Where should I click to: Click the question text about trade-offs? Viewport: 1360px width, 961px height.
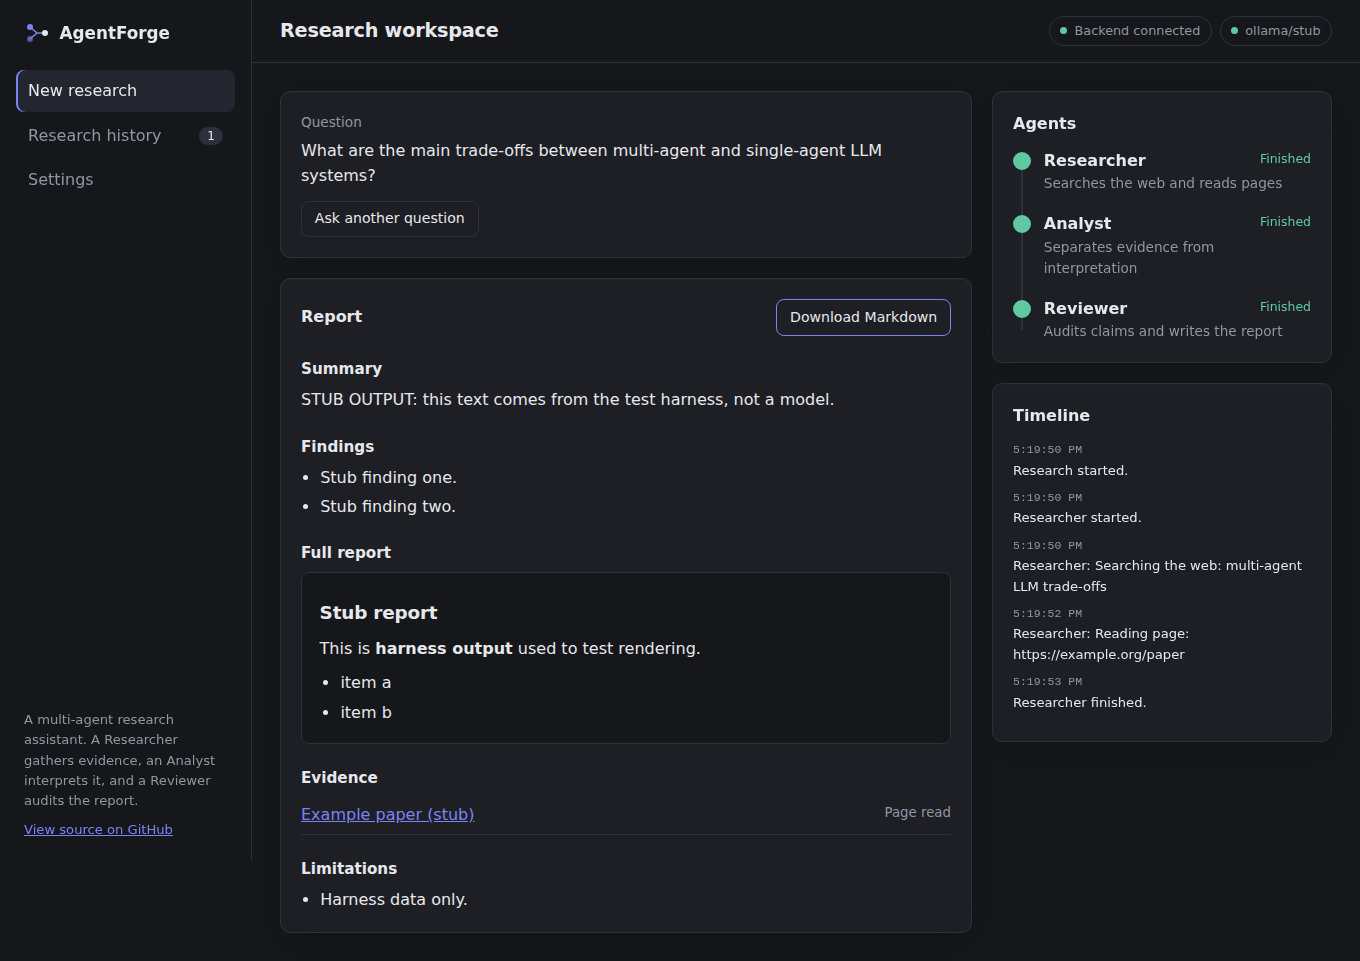tap(591, 163)
